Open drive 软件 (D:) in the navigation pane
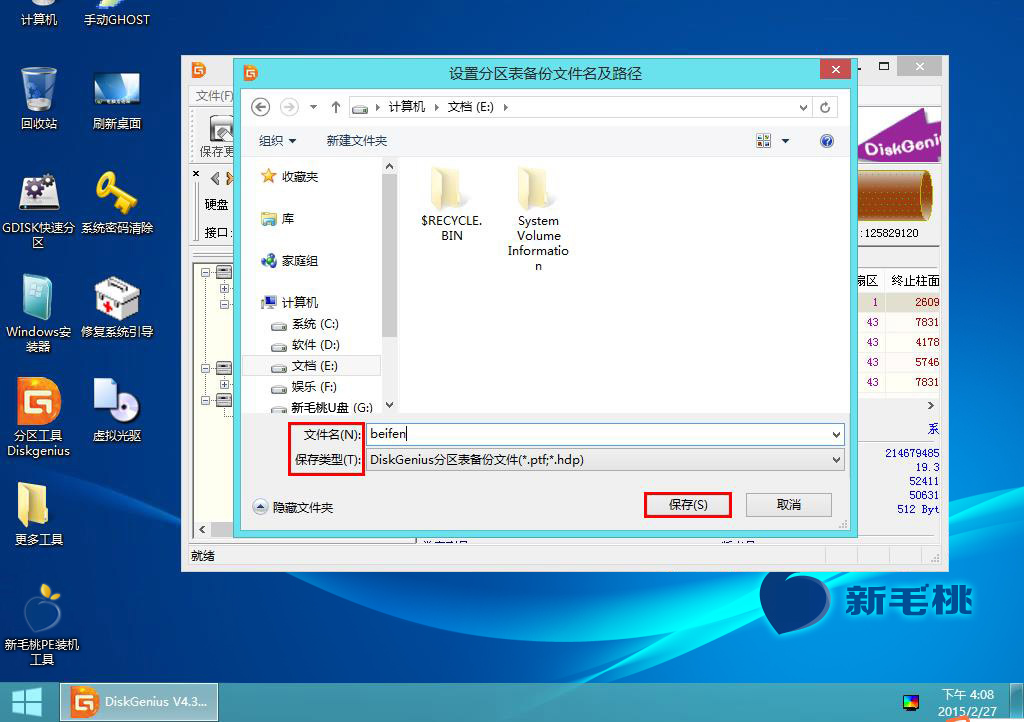This screenshot has width=1024, height=722. pos(305,345)
